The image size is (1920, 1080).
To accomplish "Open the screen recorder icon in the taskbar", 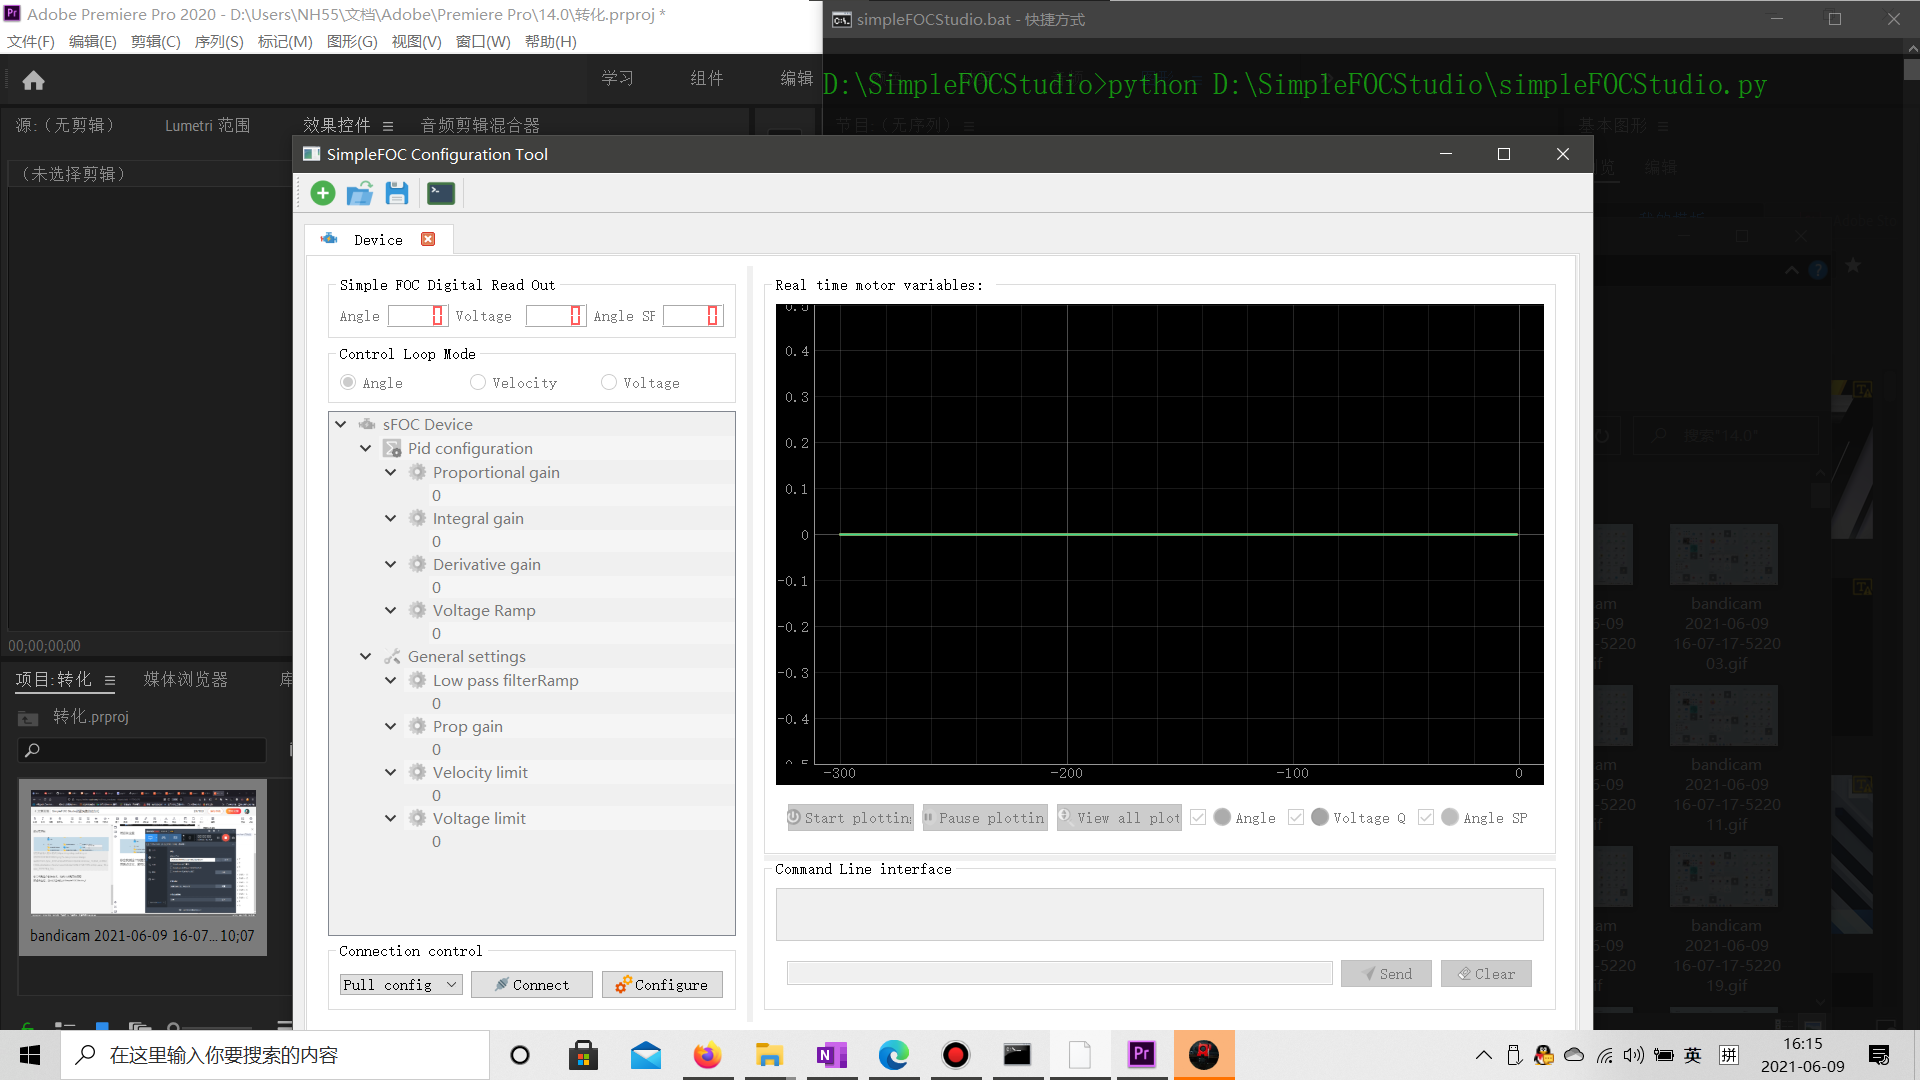I will [x=956, y=1055].
